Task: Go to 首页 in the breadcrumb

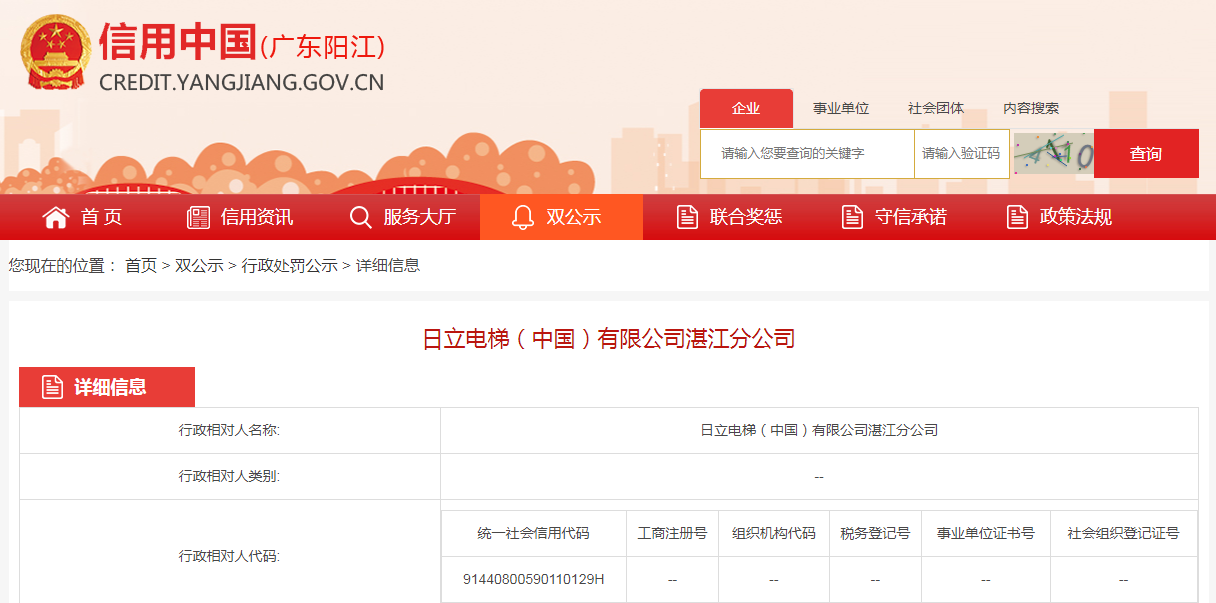Action: click(x=141, y=266)
